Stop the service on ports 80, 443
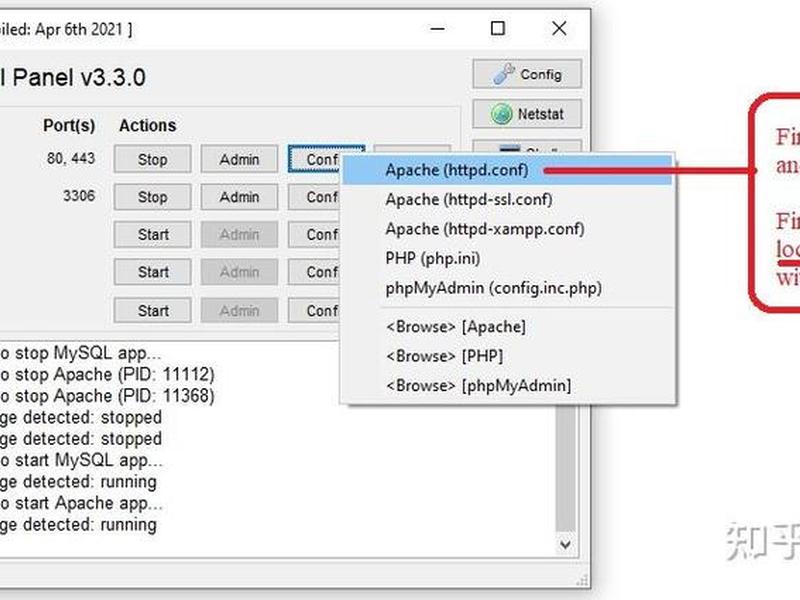This screenshot has width=800, height=600. [x=153, y=159]
